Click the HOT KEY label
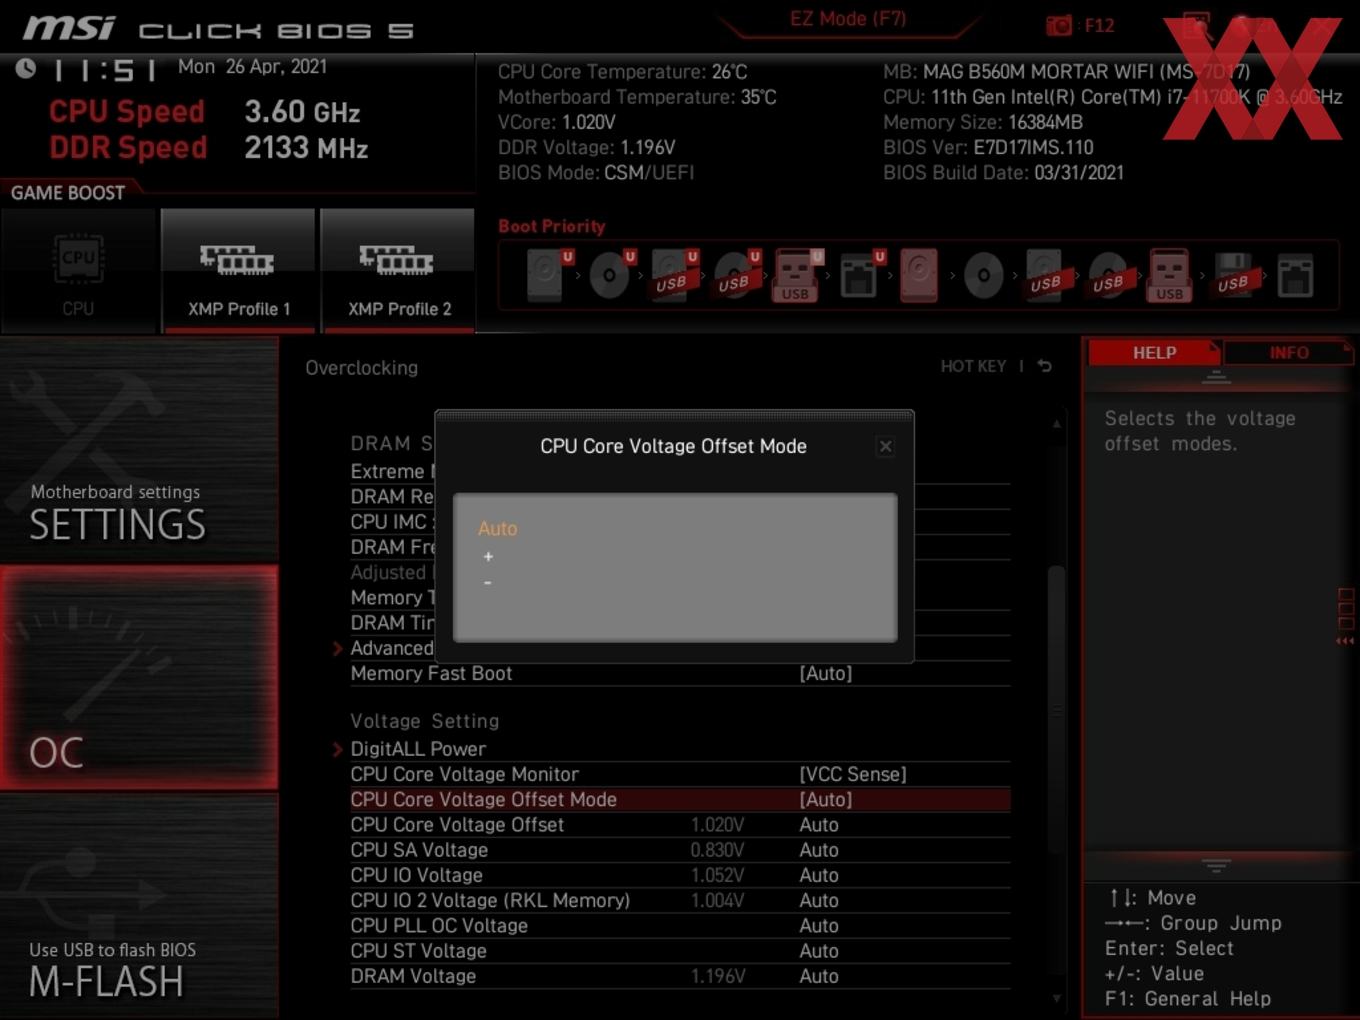The image size is (1360, 1020). [973, 366]
